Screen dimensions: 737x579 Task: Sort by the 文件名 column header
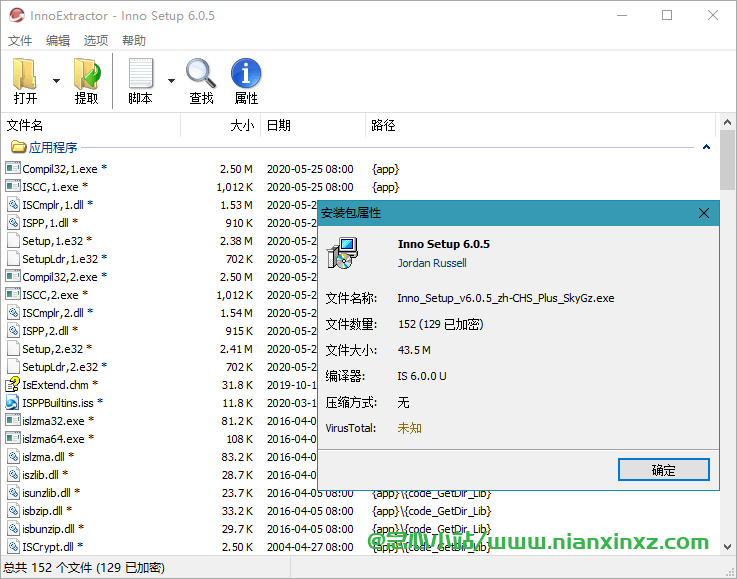[91, 125]
